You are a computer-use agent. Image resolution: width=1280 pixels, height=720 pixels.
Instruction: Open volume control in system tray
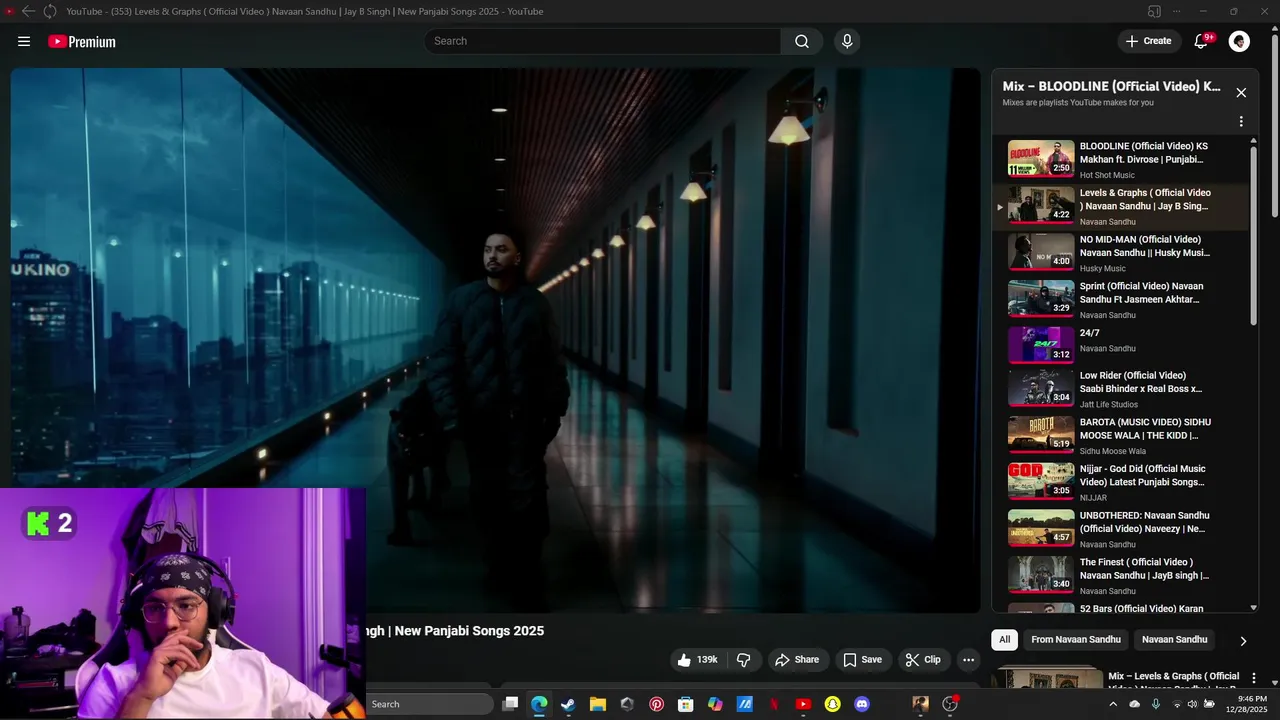click(x=1192, y=704)
